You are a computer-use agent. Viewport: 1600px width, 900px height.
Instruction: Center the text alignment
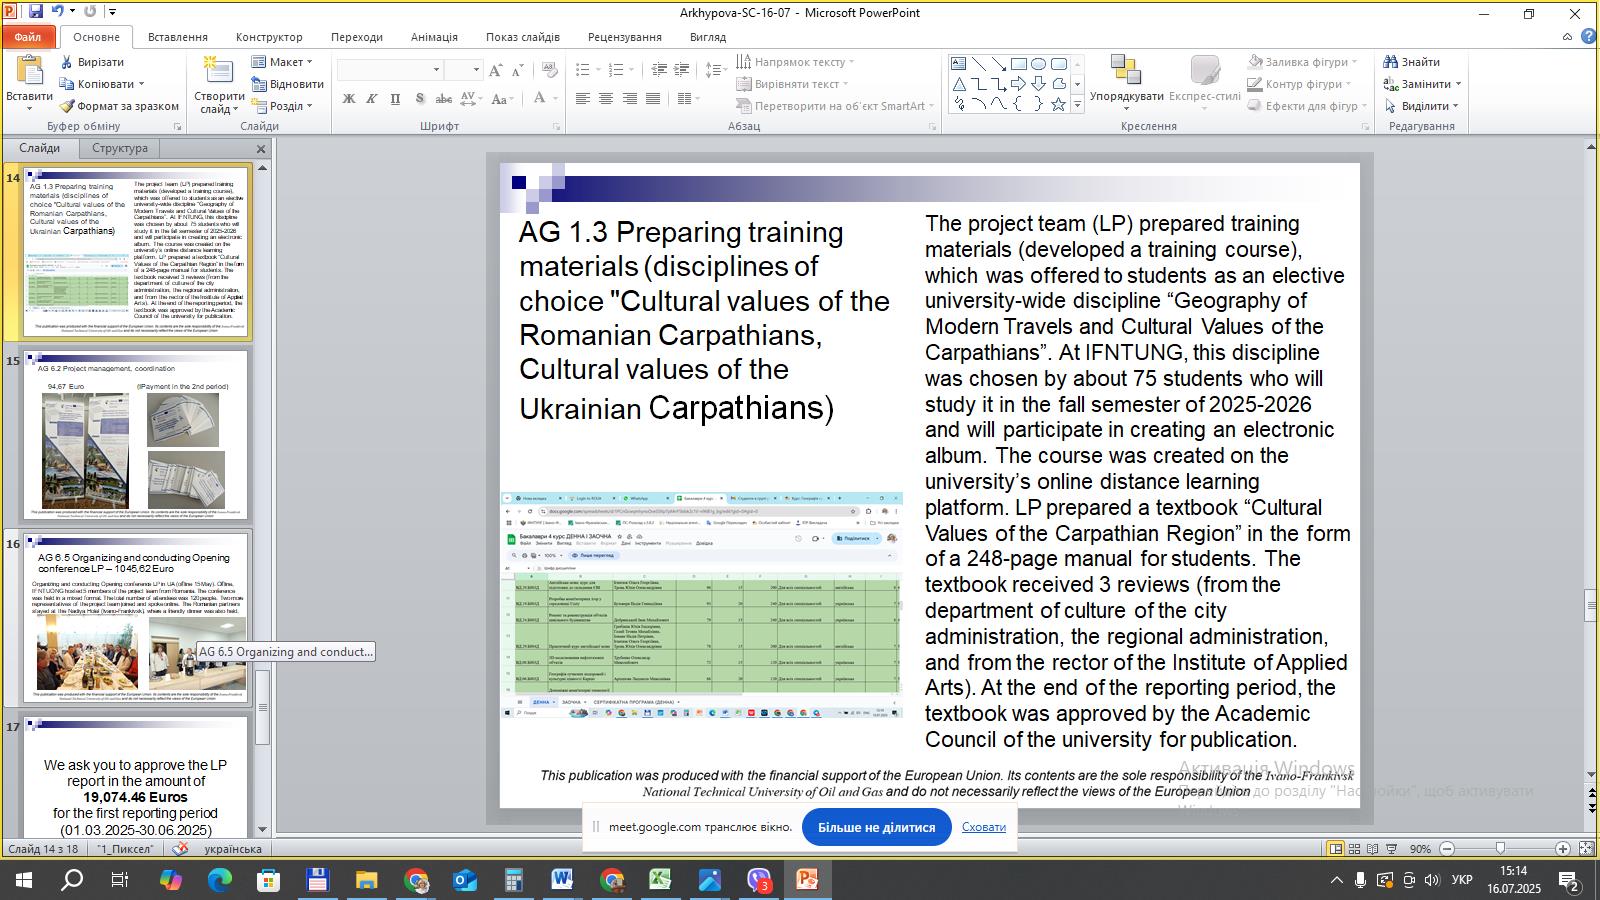pos(606,98)
